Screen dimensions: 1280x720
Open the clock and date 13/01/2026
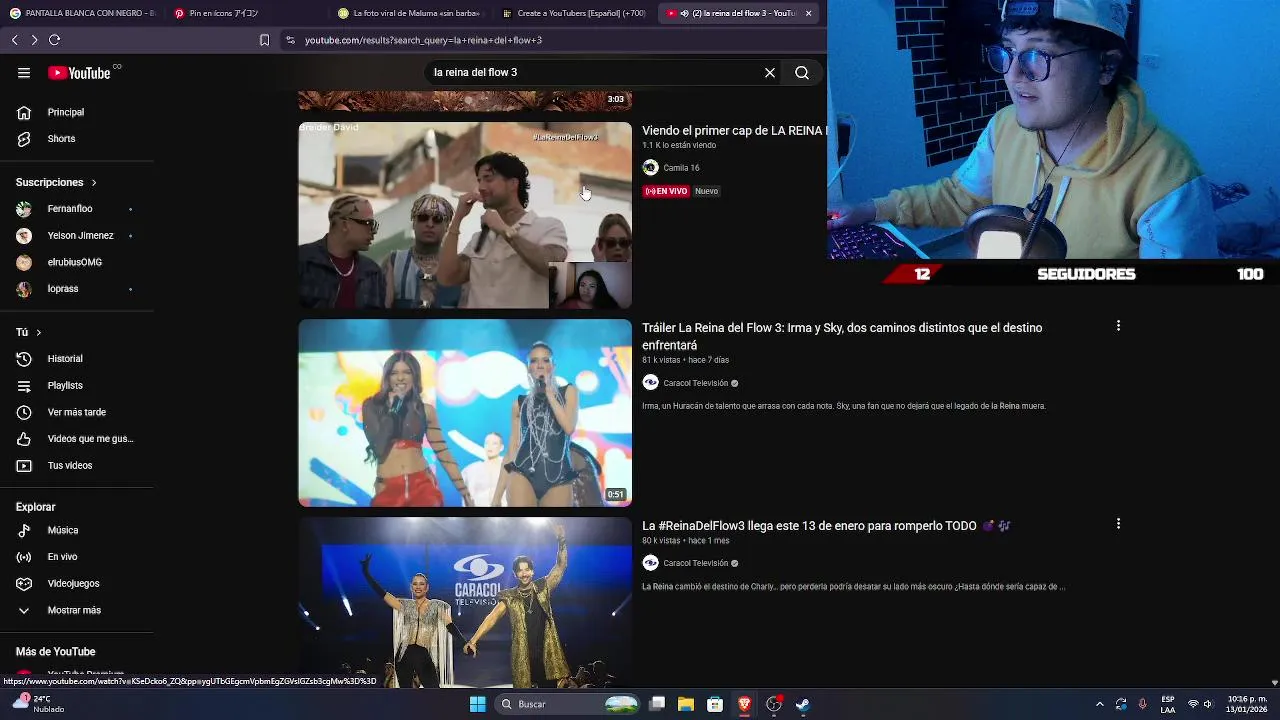[x=1247, y=704]
